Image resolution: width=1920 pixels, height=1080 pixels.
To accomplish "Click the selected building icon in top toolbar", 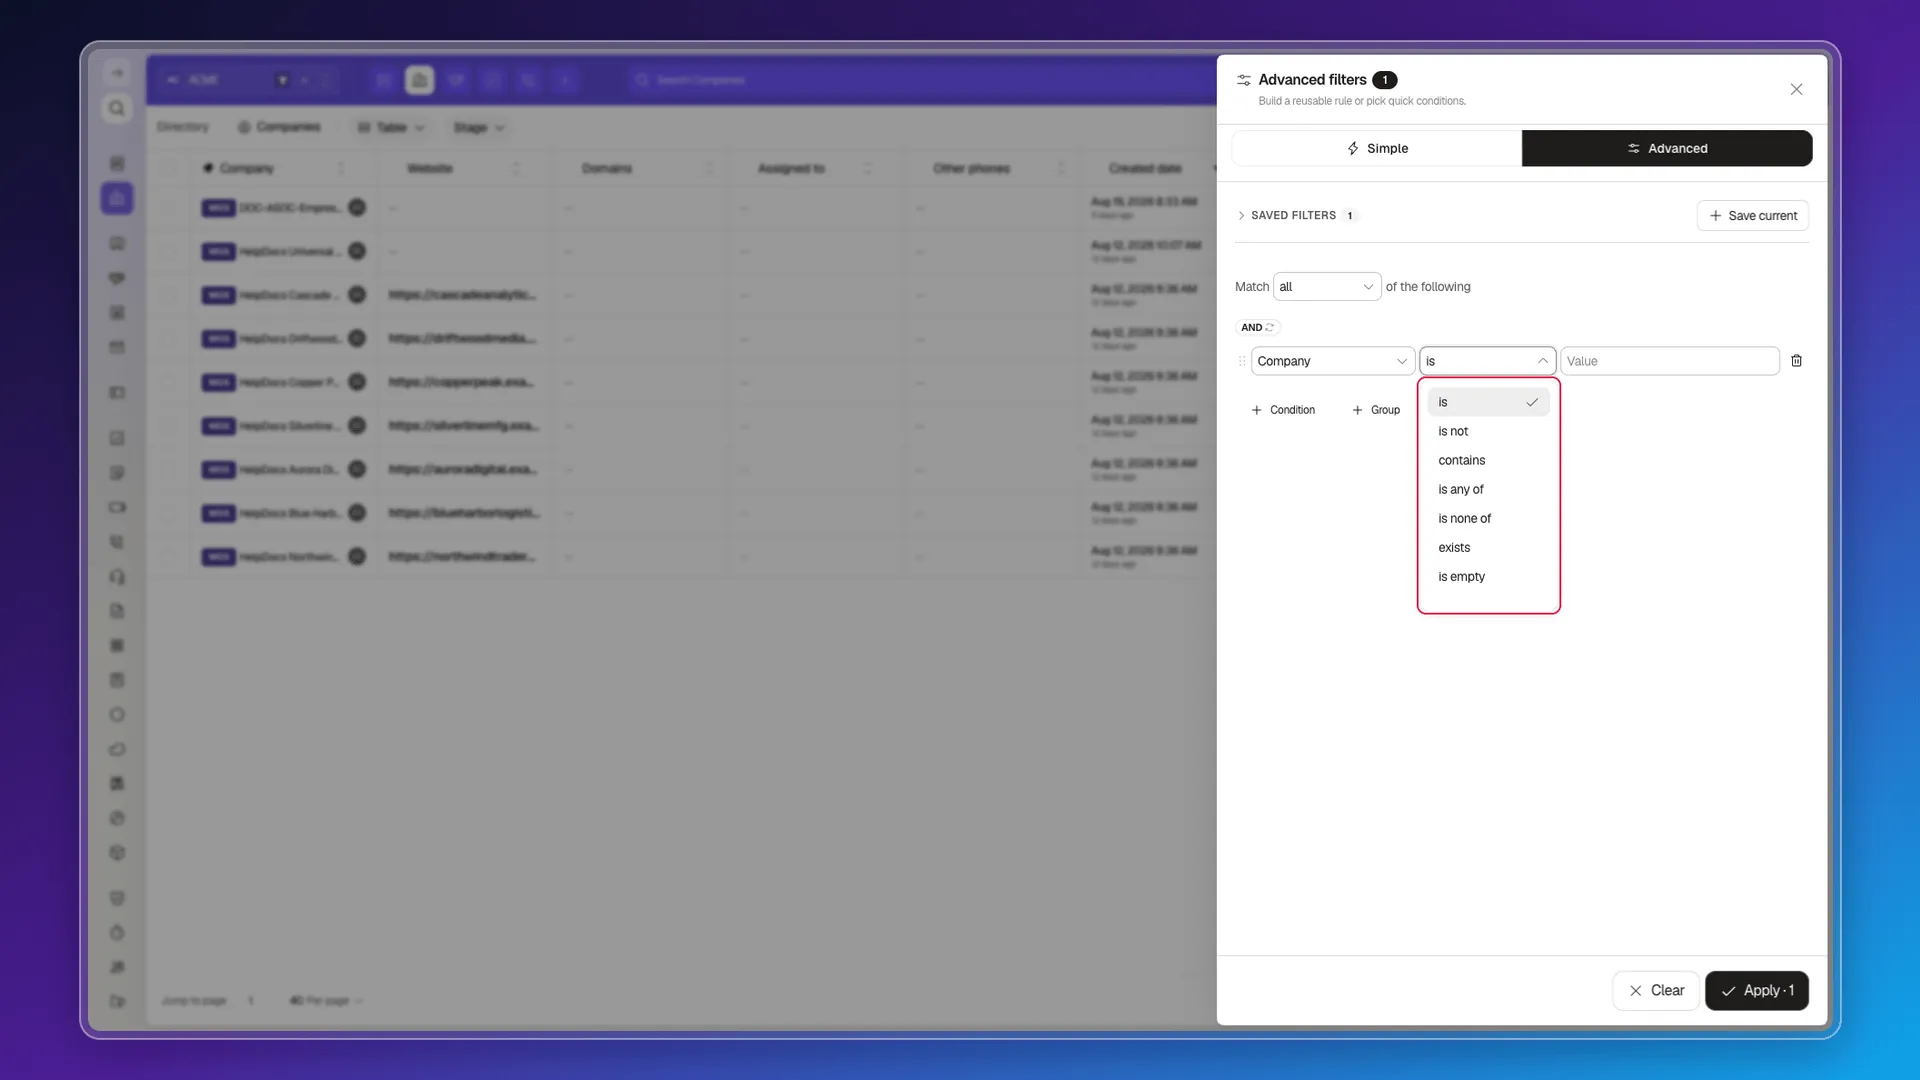I will (x=420, y=80).
